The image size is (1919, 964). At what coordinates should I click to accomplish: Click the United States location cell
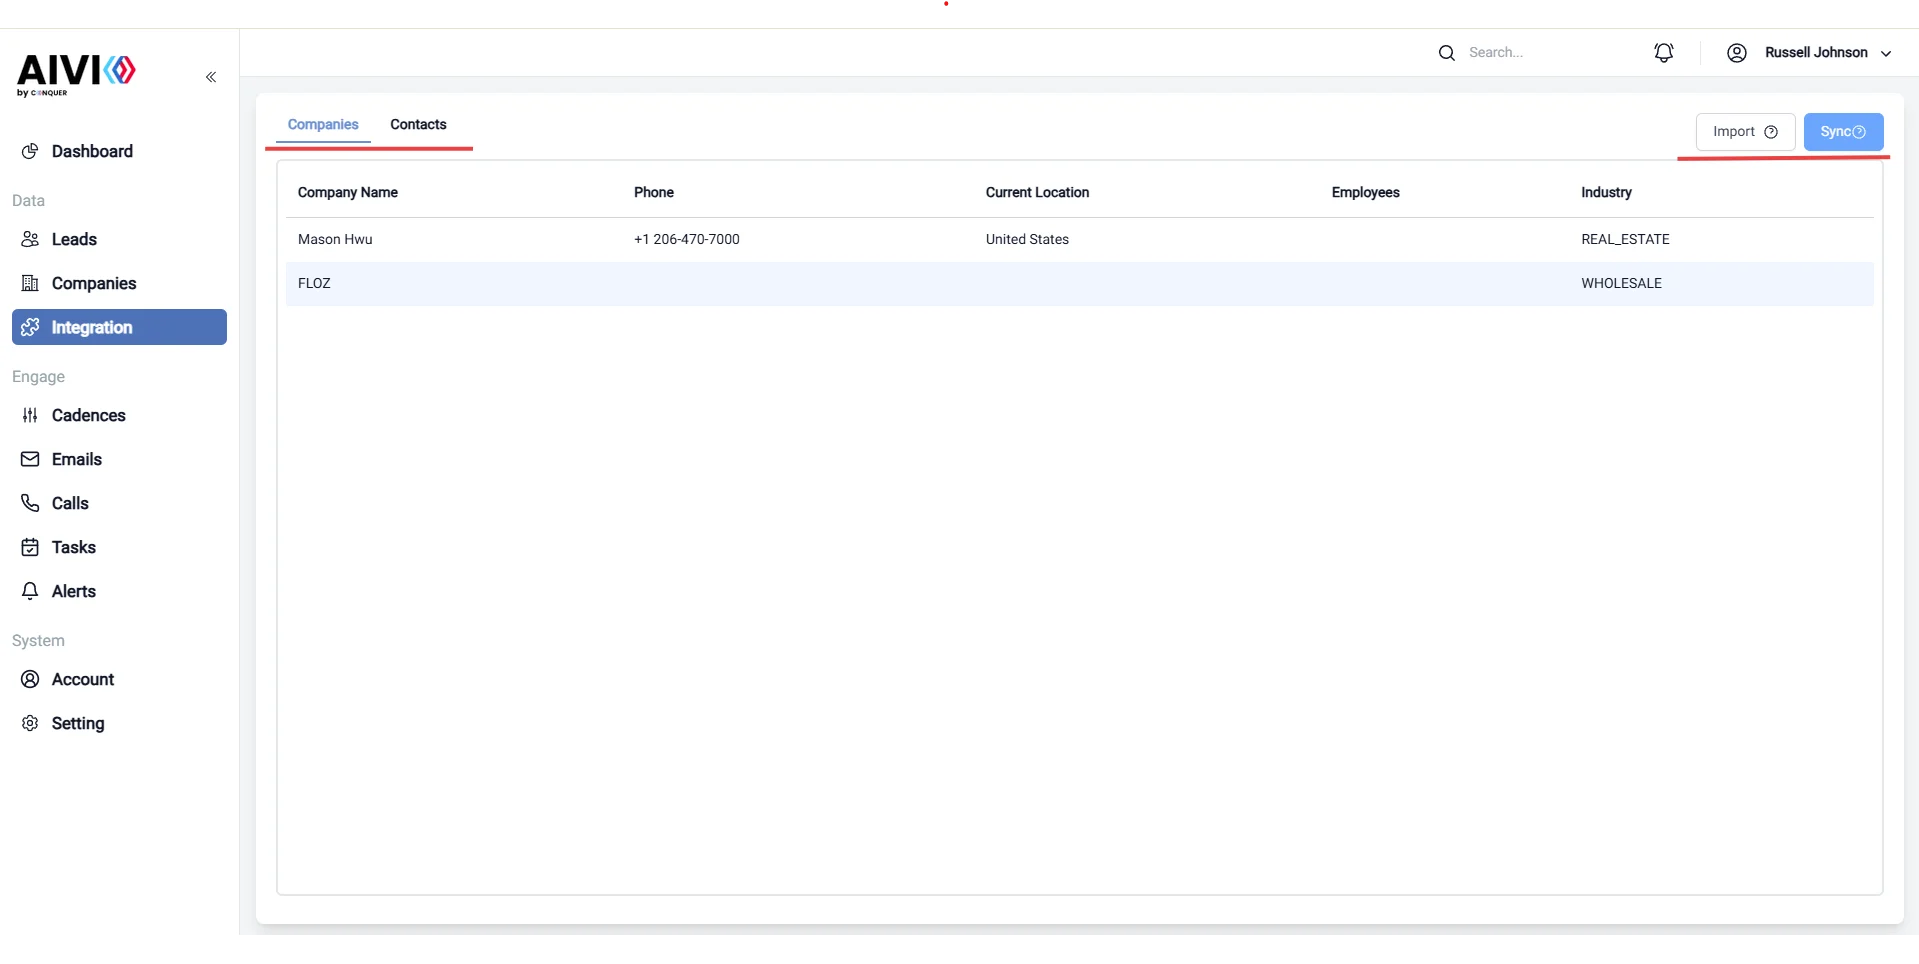click(1027, 240)
